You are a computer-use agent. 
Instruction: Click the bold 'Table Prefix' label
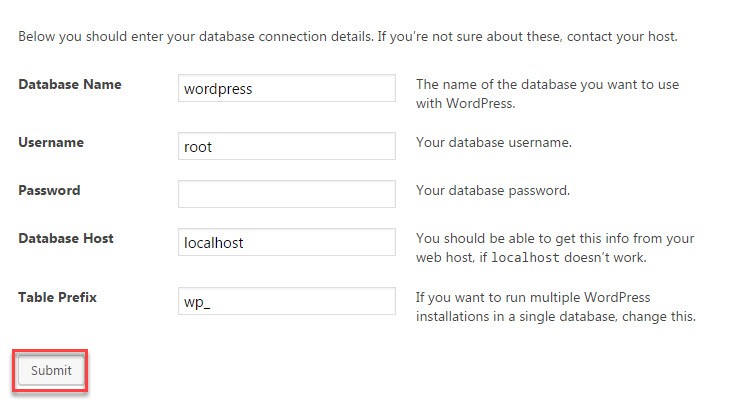(57, 297)
